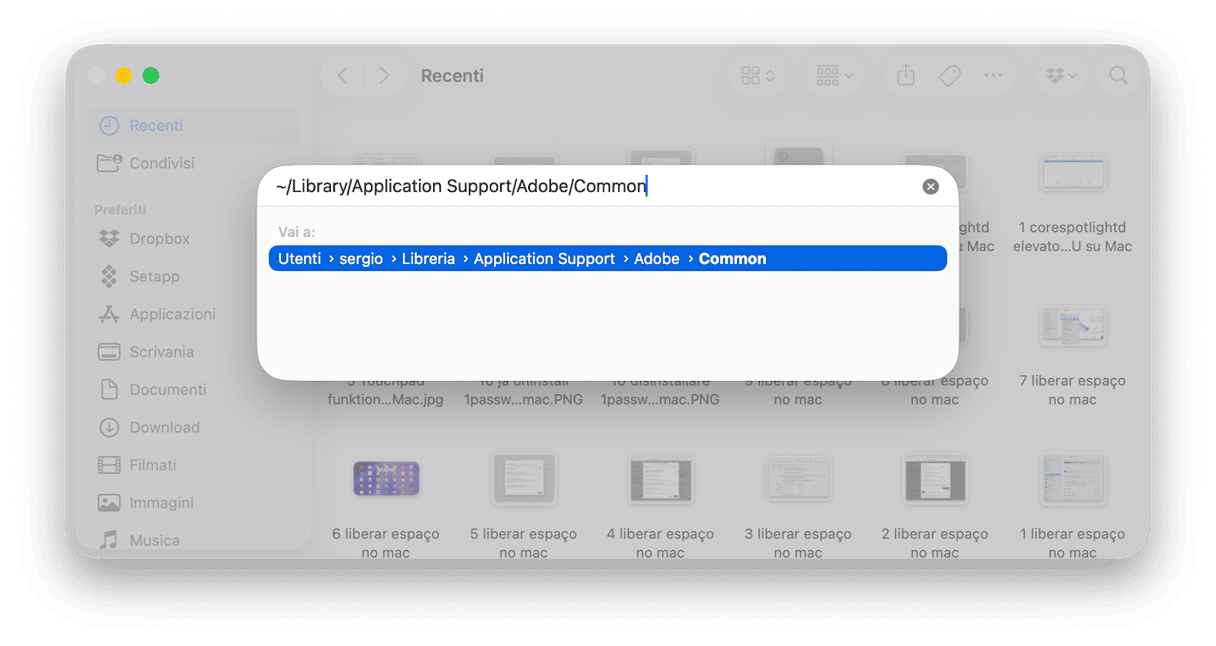Screen dimensions: 1216x646
Task: Select Recenti in the sidebar
Action: pos(193,126)
